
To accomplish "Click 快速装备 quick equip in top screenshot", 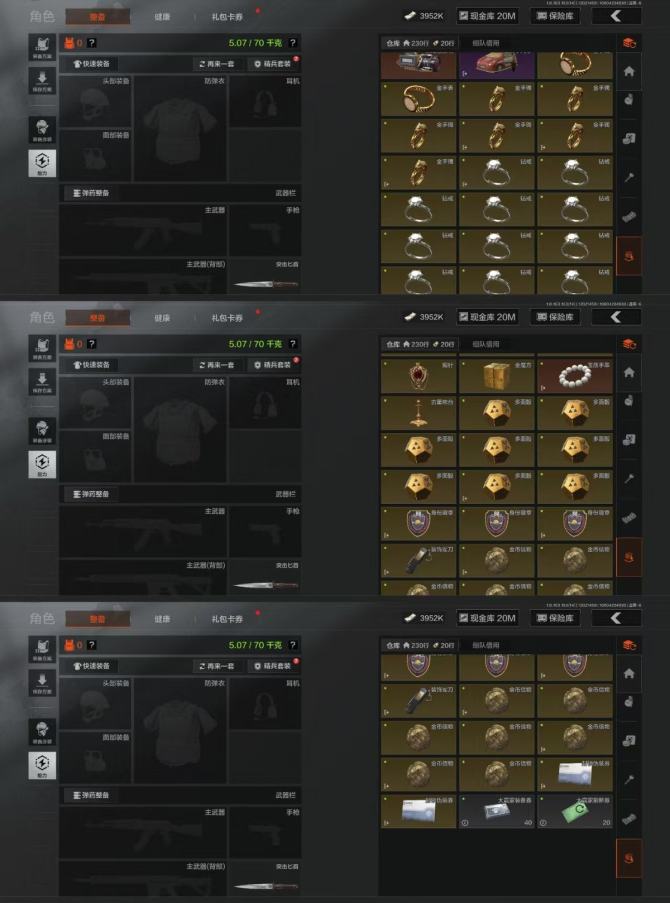I will point(91,63).
